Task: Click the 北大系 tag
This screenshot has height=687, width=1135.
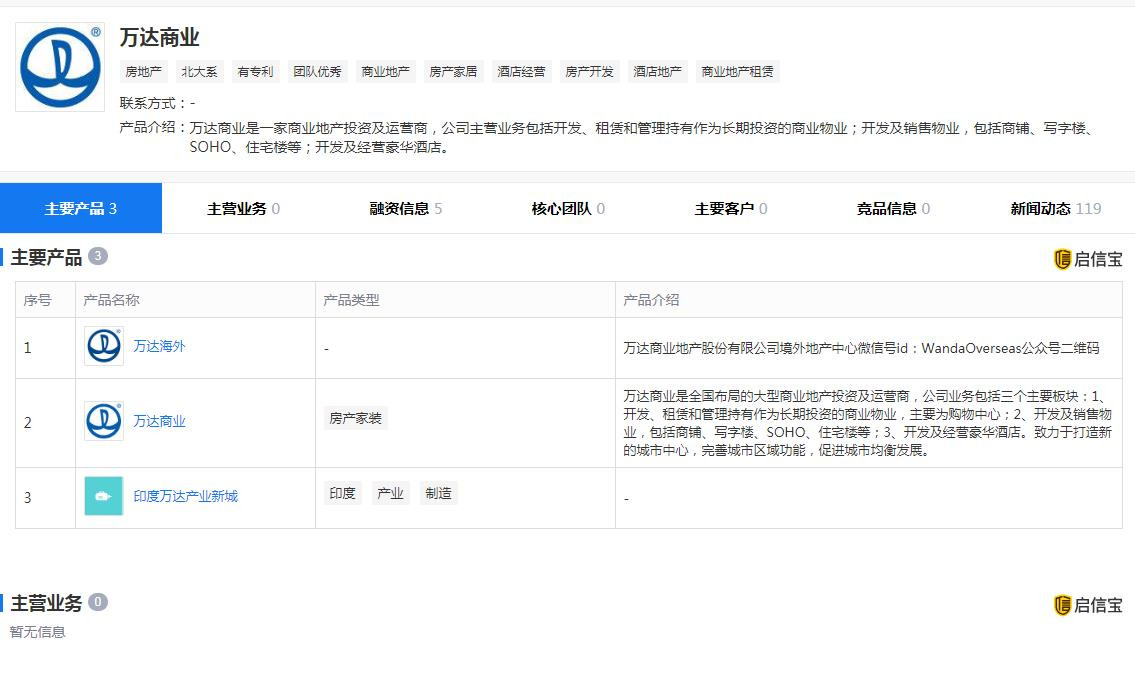Action: (199, 72)
